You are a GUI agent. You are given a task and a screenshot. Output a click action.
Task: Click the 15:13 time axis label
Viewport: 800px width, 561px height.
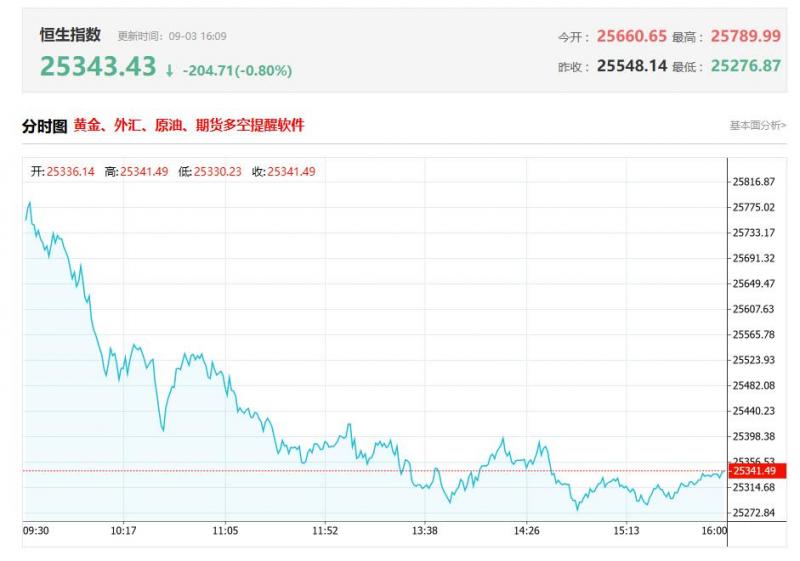coord(626,531)
